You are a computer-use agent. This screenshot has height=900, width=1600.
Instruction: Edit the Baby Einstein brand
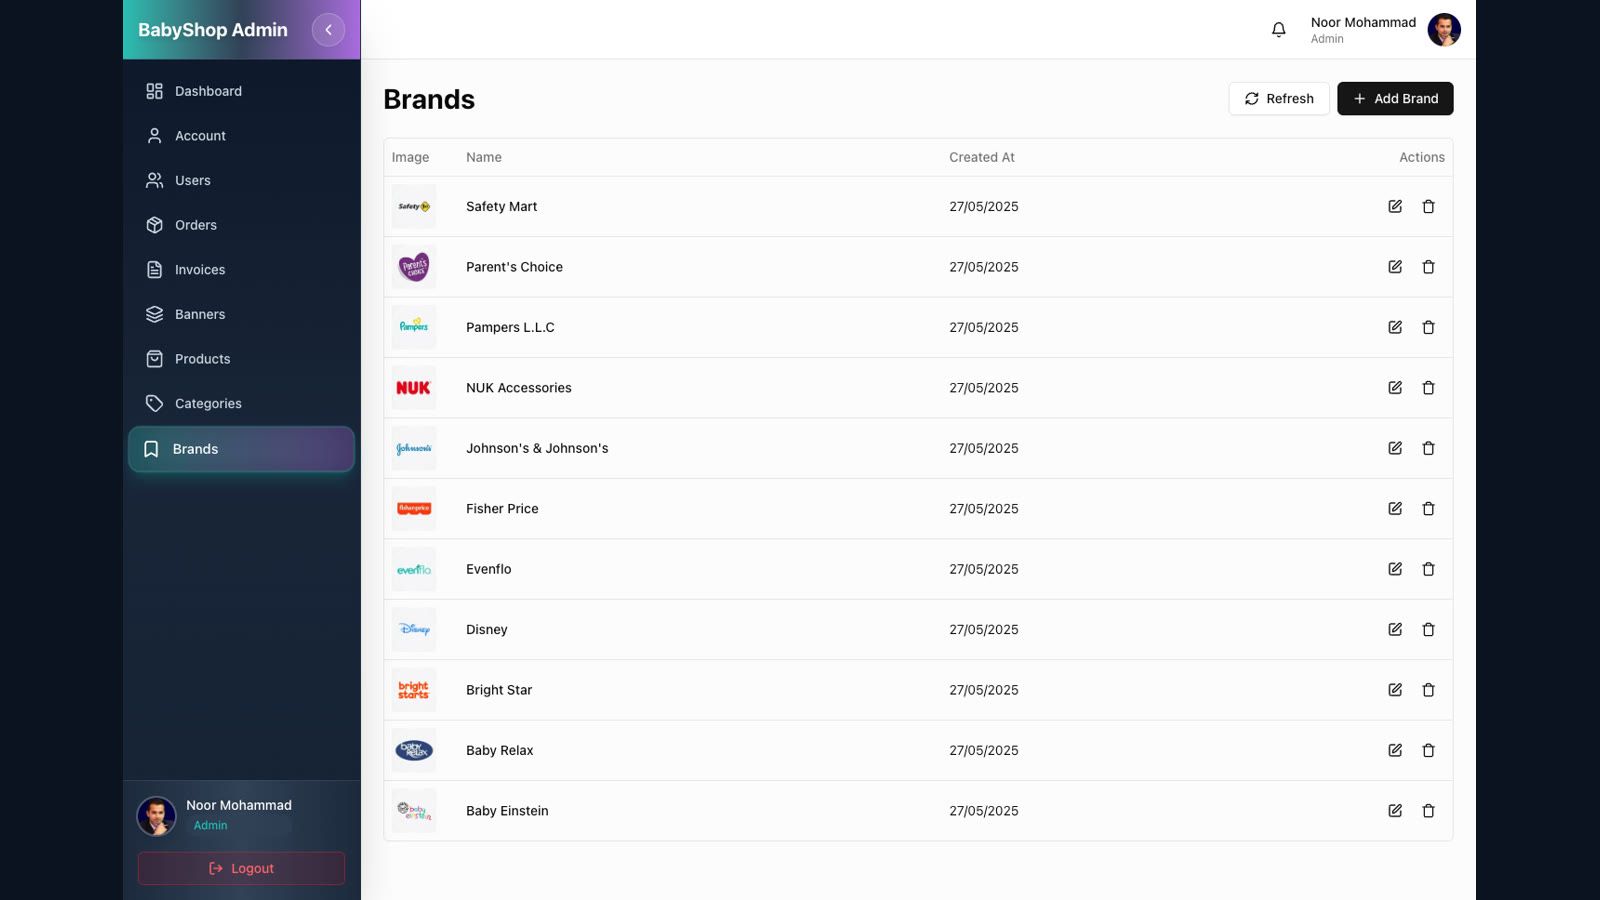tap(1395, 811)
